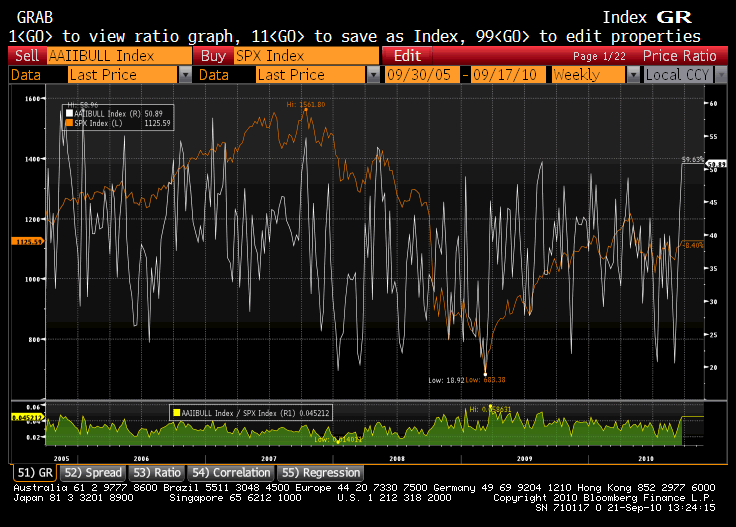The width and height of the screenshot is (736, 527).
Task: Click the Sell label button
Action: 27,56
